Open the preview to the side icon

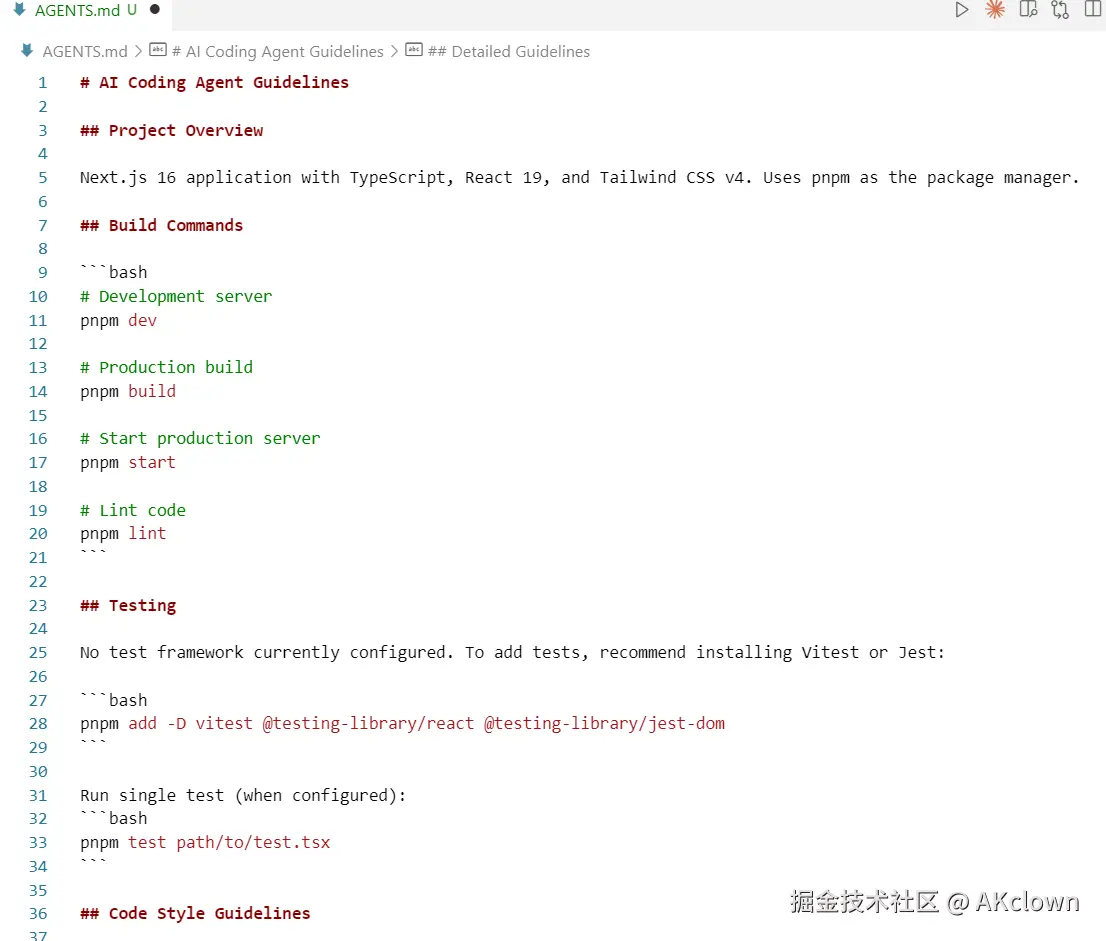tap(1028, 10)
